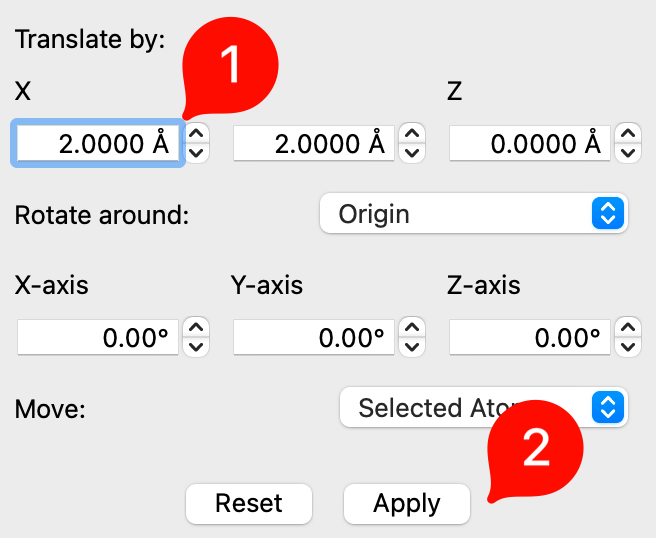Screen dimensions: 656x538
Task: Click the X translation input field
Action: pyautogui.click(x=96, y=144)
